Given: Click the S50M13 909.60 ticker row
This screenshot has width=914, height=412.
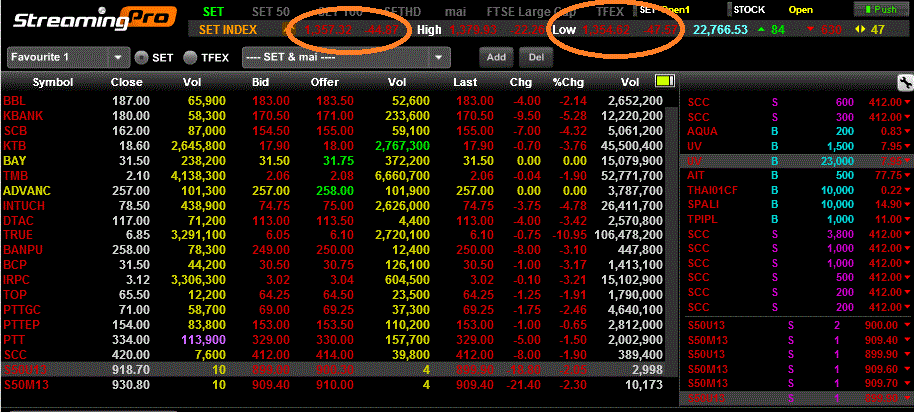Looking at the screenshot, I should 796,369.
